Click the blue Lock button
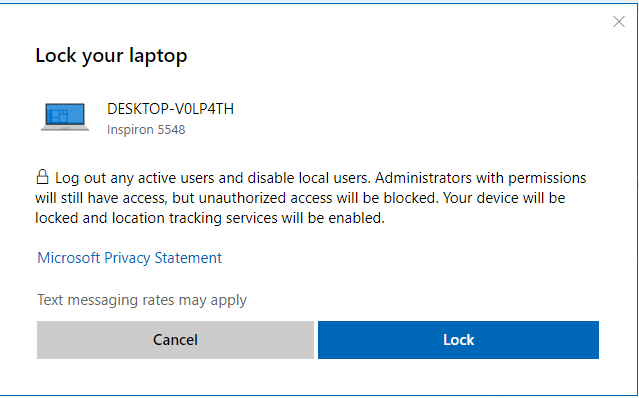Screen dimensions: 639x398 [x=458, y=340]
